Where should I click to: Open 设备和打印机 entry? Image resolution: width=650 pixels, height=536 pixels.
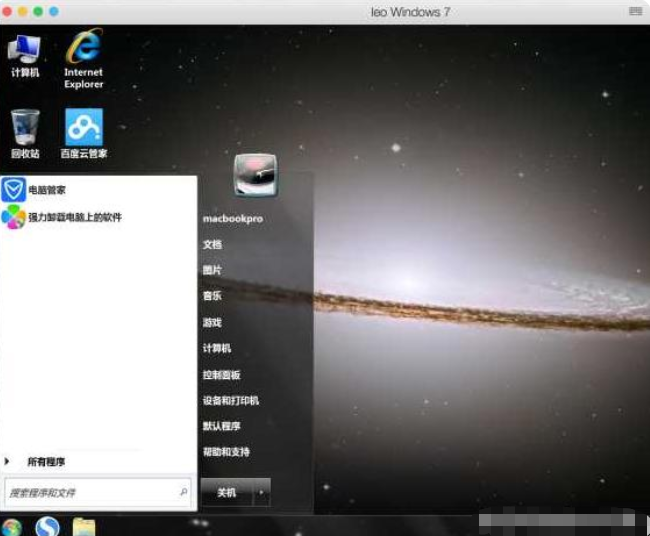tap(231, 400)
